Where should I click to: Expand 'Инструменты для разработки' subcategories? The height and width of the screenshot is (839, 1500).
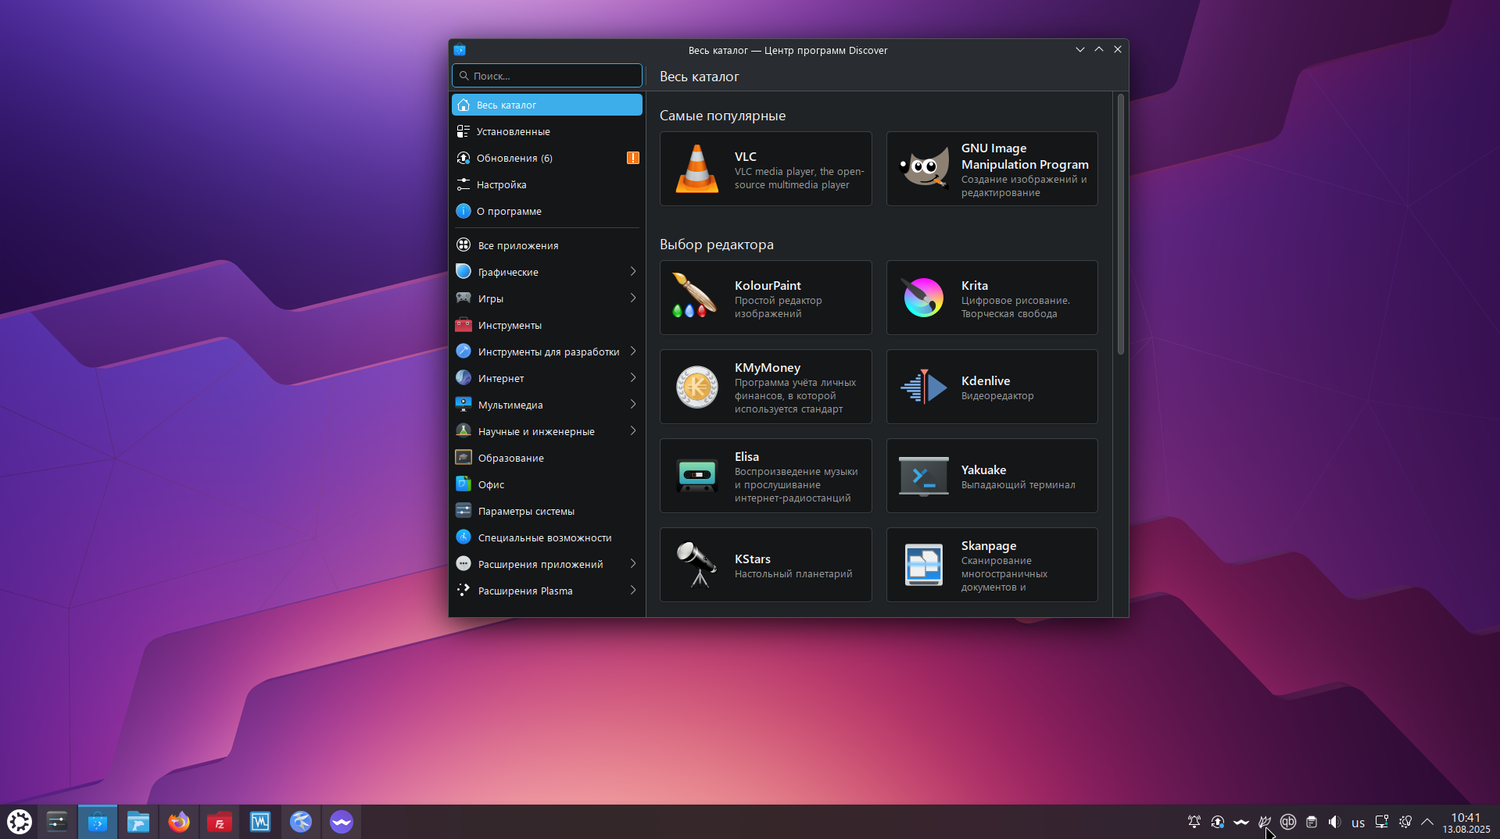pyautogui.click(x=633, y=351)
